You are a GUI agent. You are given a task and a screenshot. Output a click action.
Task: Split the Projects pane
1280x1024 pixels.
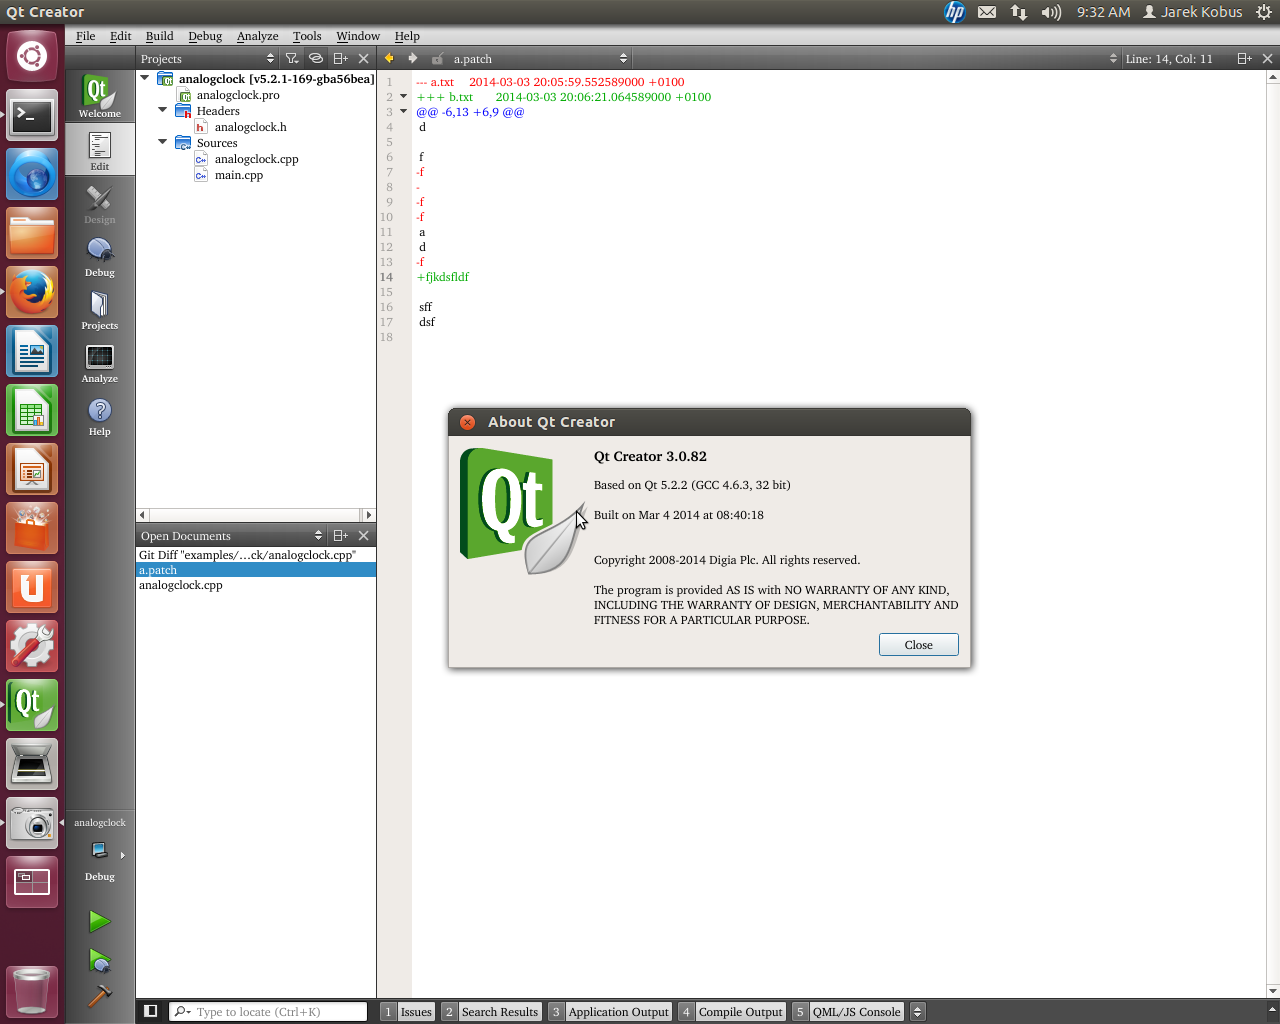tap(341, 58)
